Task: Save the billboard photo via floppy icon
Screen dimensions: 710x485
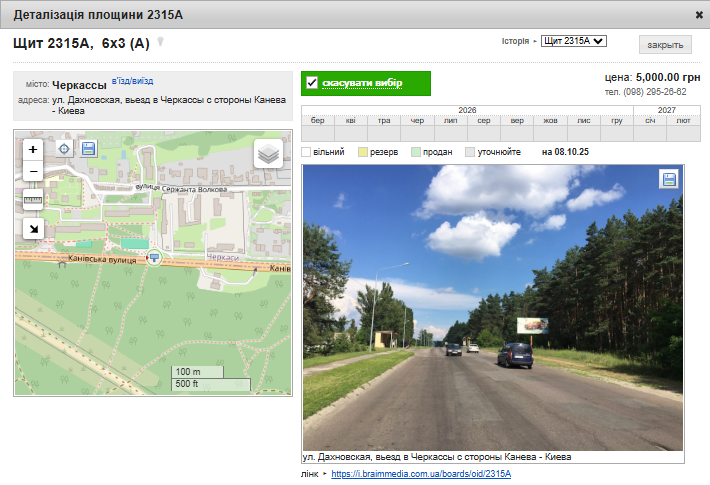Action: tap(669, 179)
